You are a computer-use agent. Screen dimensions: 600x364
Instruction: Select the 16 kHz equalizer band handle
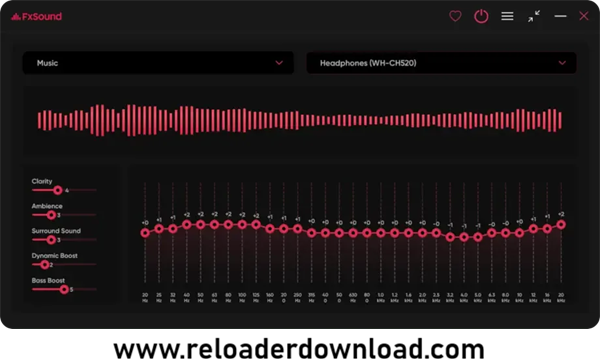point(547,229)
